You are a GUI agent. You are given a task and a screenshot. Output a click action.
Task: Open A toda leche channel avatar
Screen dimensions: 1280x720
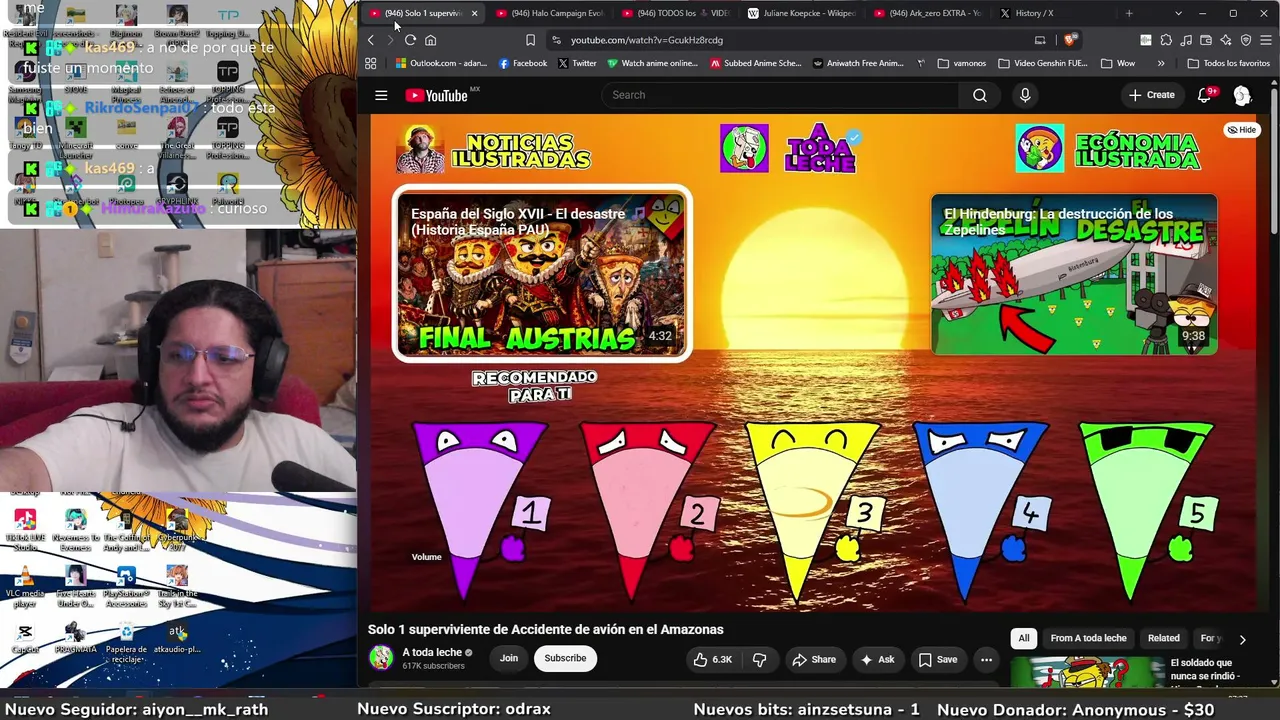click(381, 658)
